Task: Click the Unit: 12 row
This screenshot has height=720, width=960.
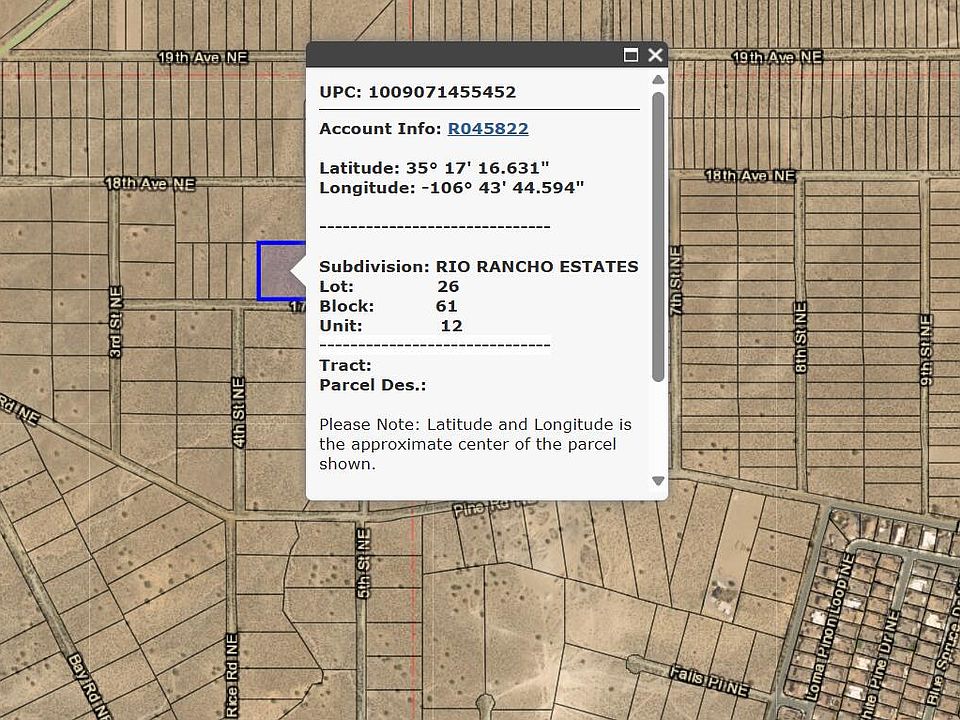Action: tap(391, 326)
